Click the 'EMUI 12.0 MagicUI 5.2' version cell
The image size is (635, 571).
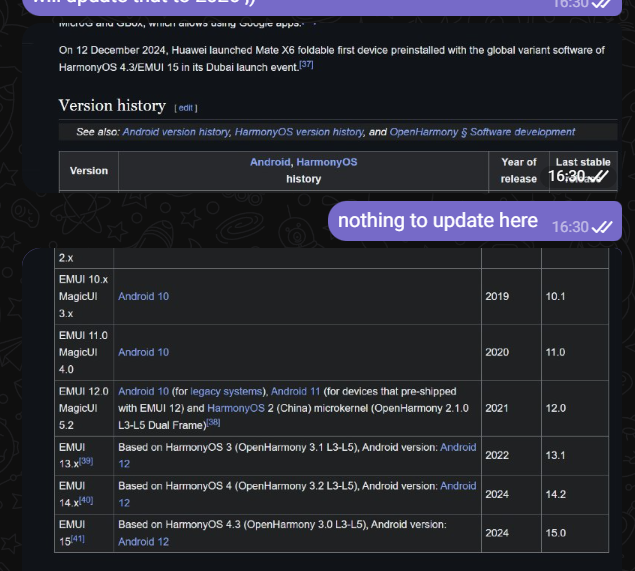pos(83,408)
